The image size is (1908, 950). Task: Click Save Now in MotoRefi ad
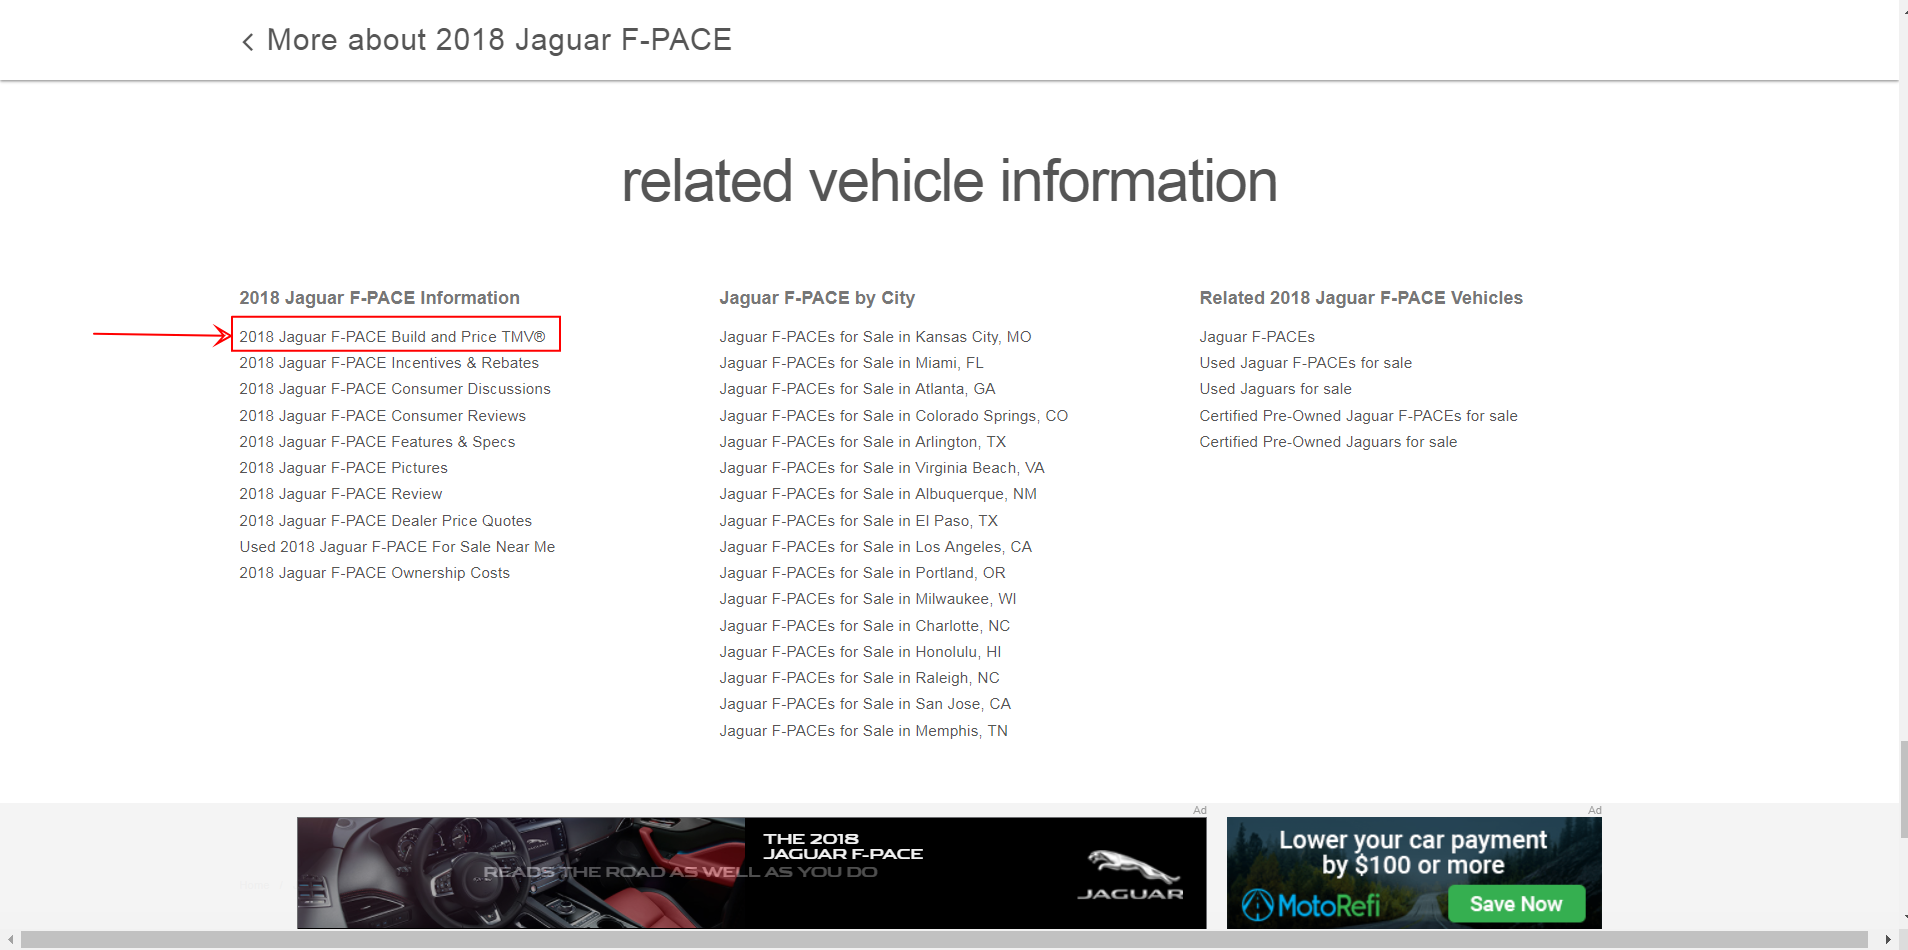click(1516, 904)
